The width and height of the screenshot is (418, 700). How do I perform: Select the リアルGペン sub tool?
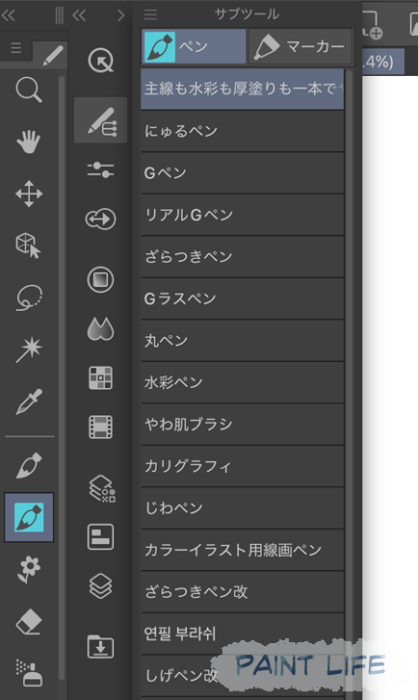[242, 215]
